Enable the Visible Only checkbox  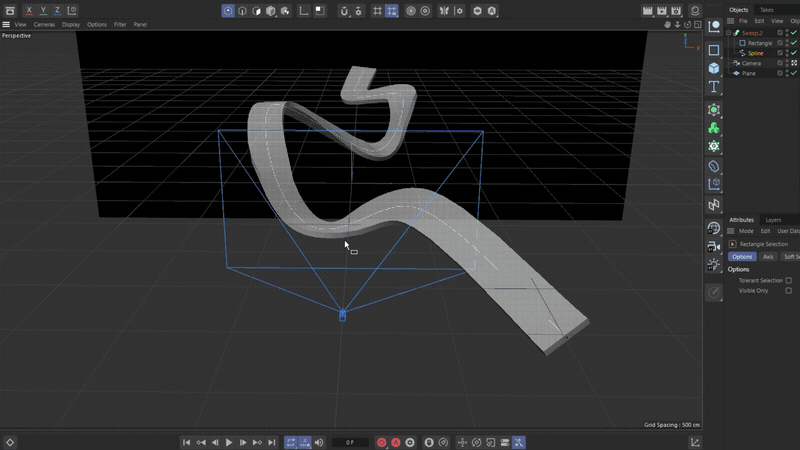point(789,291)
